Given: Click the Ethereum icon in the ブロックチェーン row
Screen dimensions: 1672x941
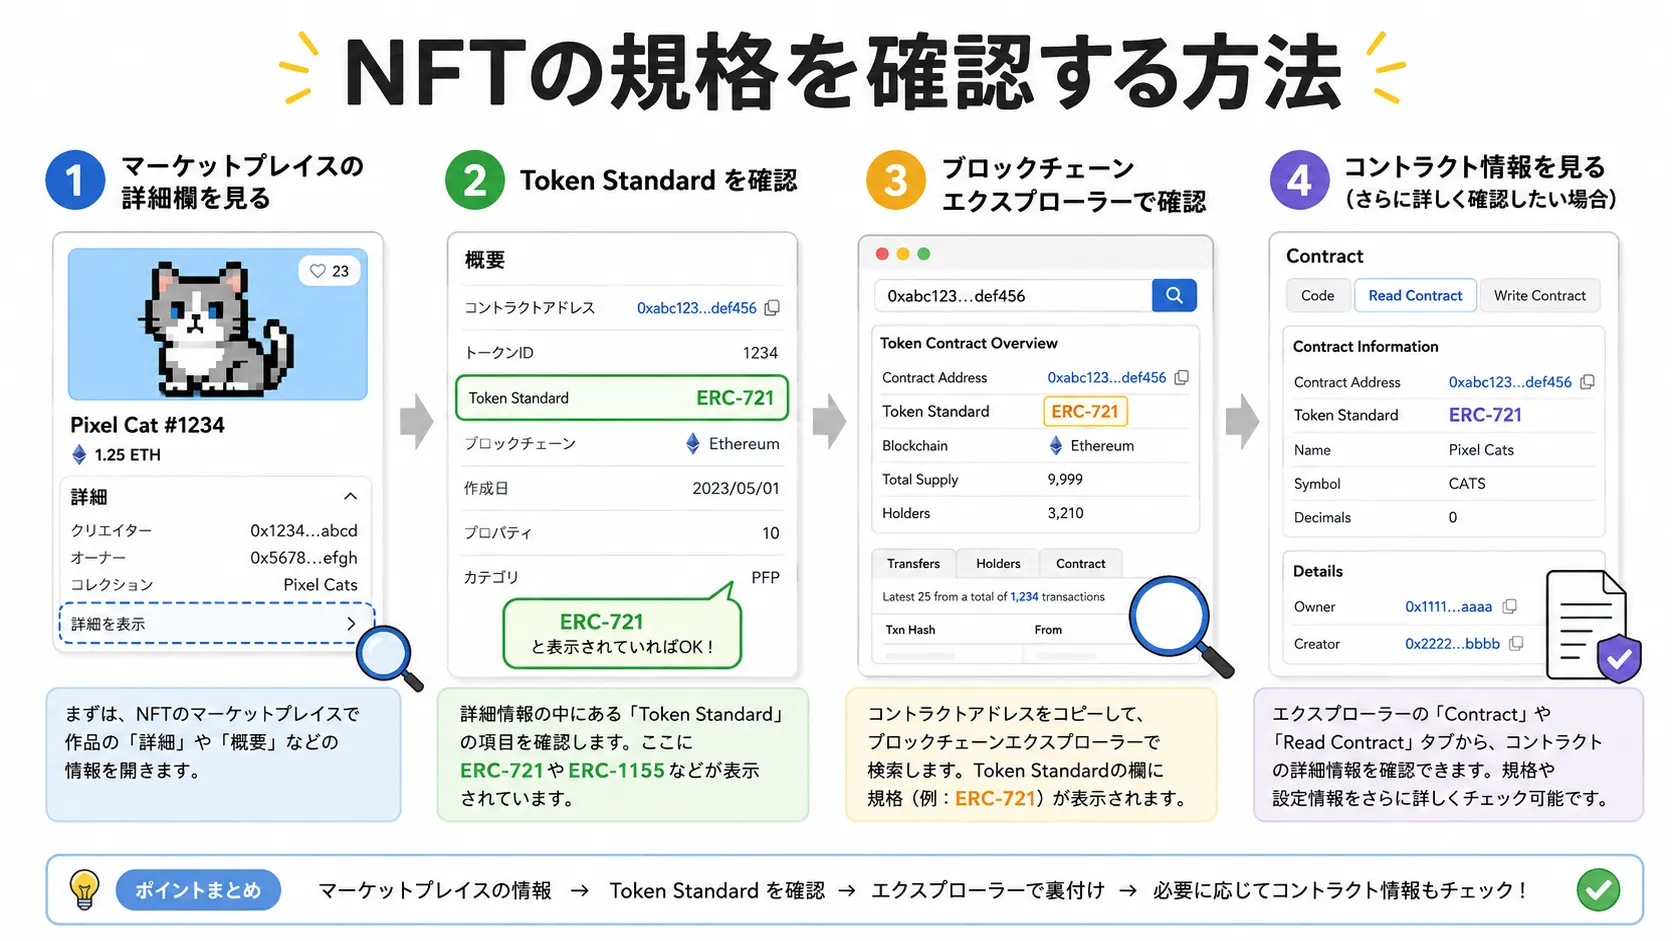Looking at the screenshot, I should click(x=692, y=443).
